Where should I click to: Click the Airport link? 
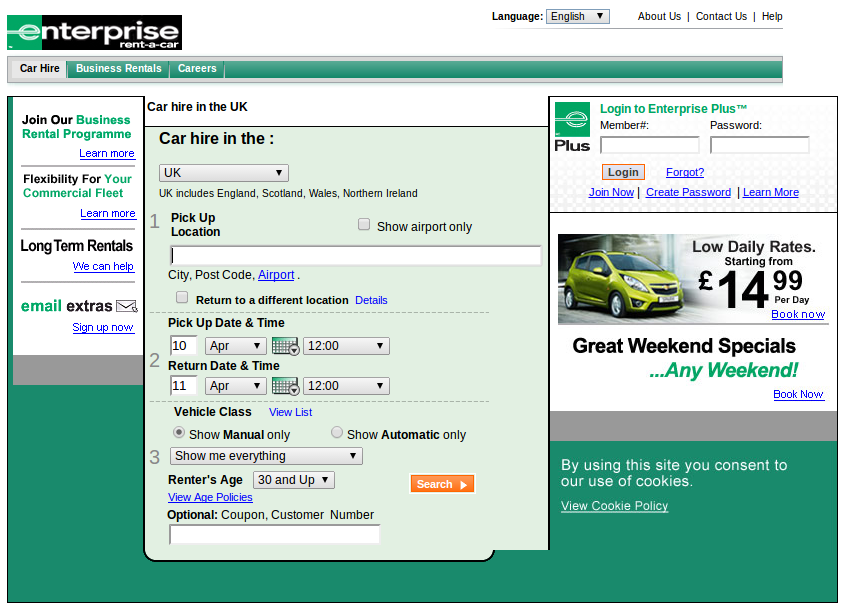click(276, 275)
